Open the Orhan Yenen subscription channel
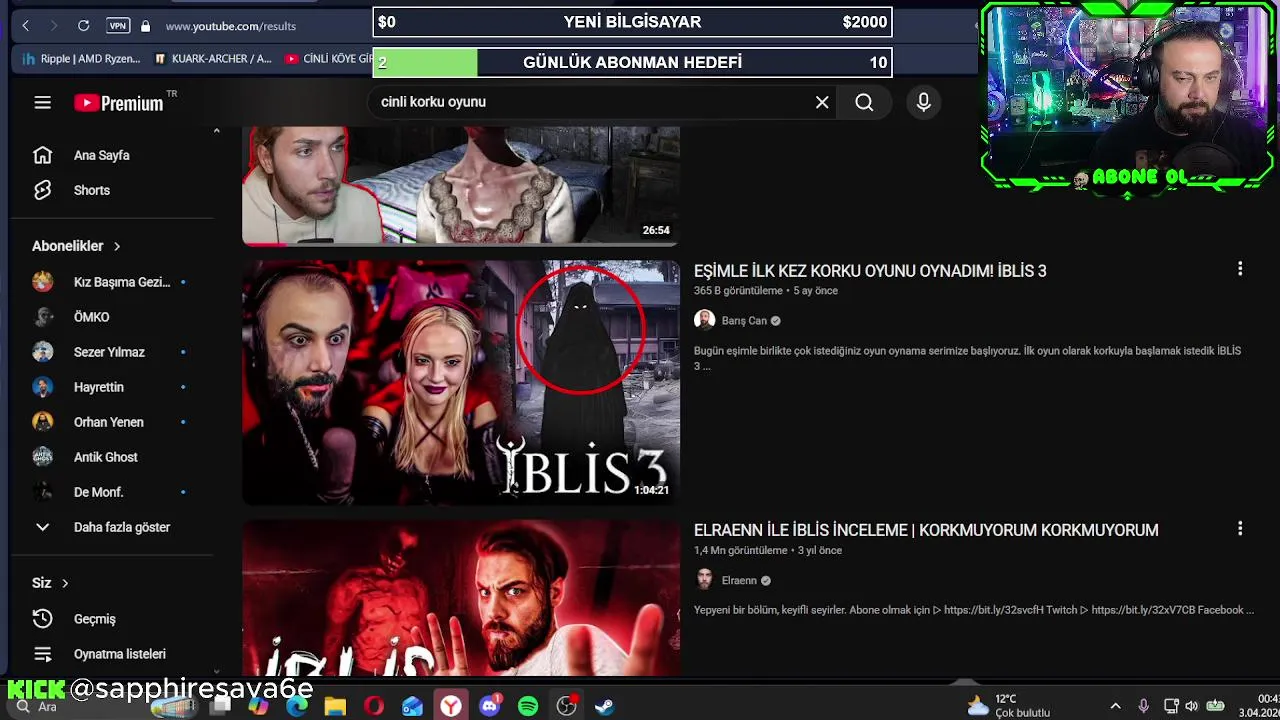 click(x=114, y=422)
